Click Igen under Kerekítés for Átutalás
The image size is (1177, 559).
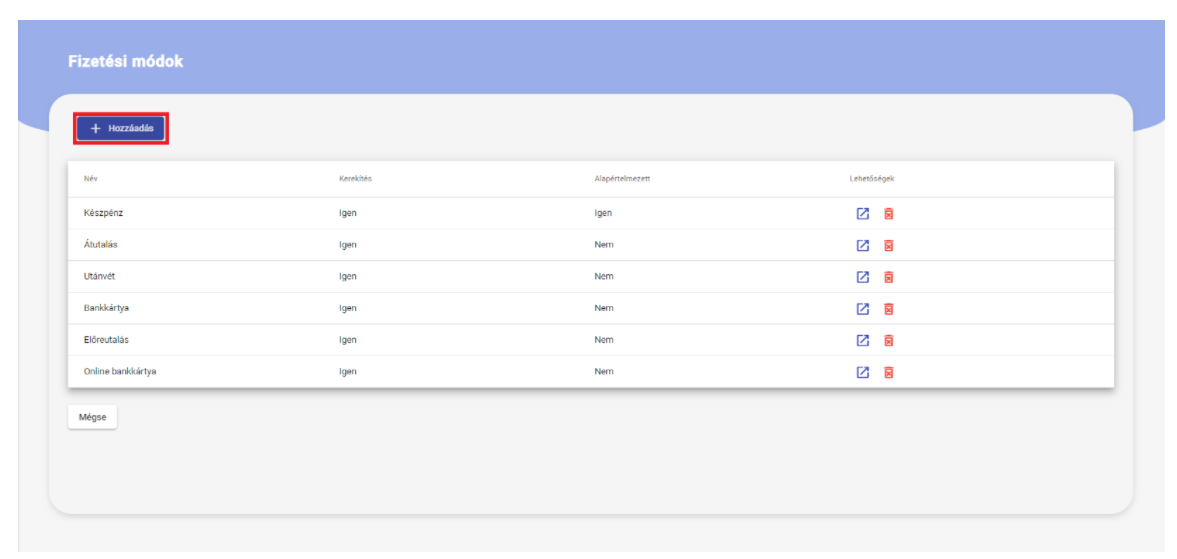tap(348, 245)
